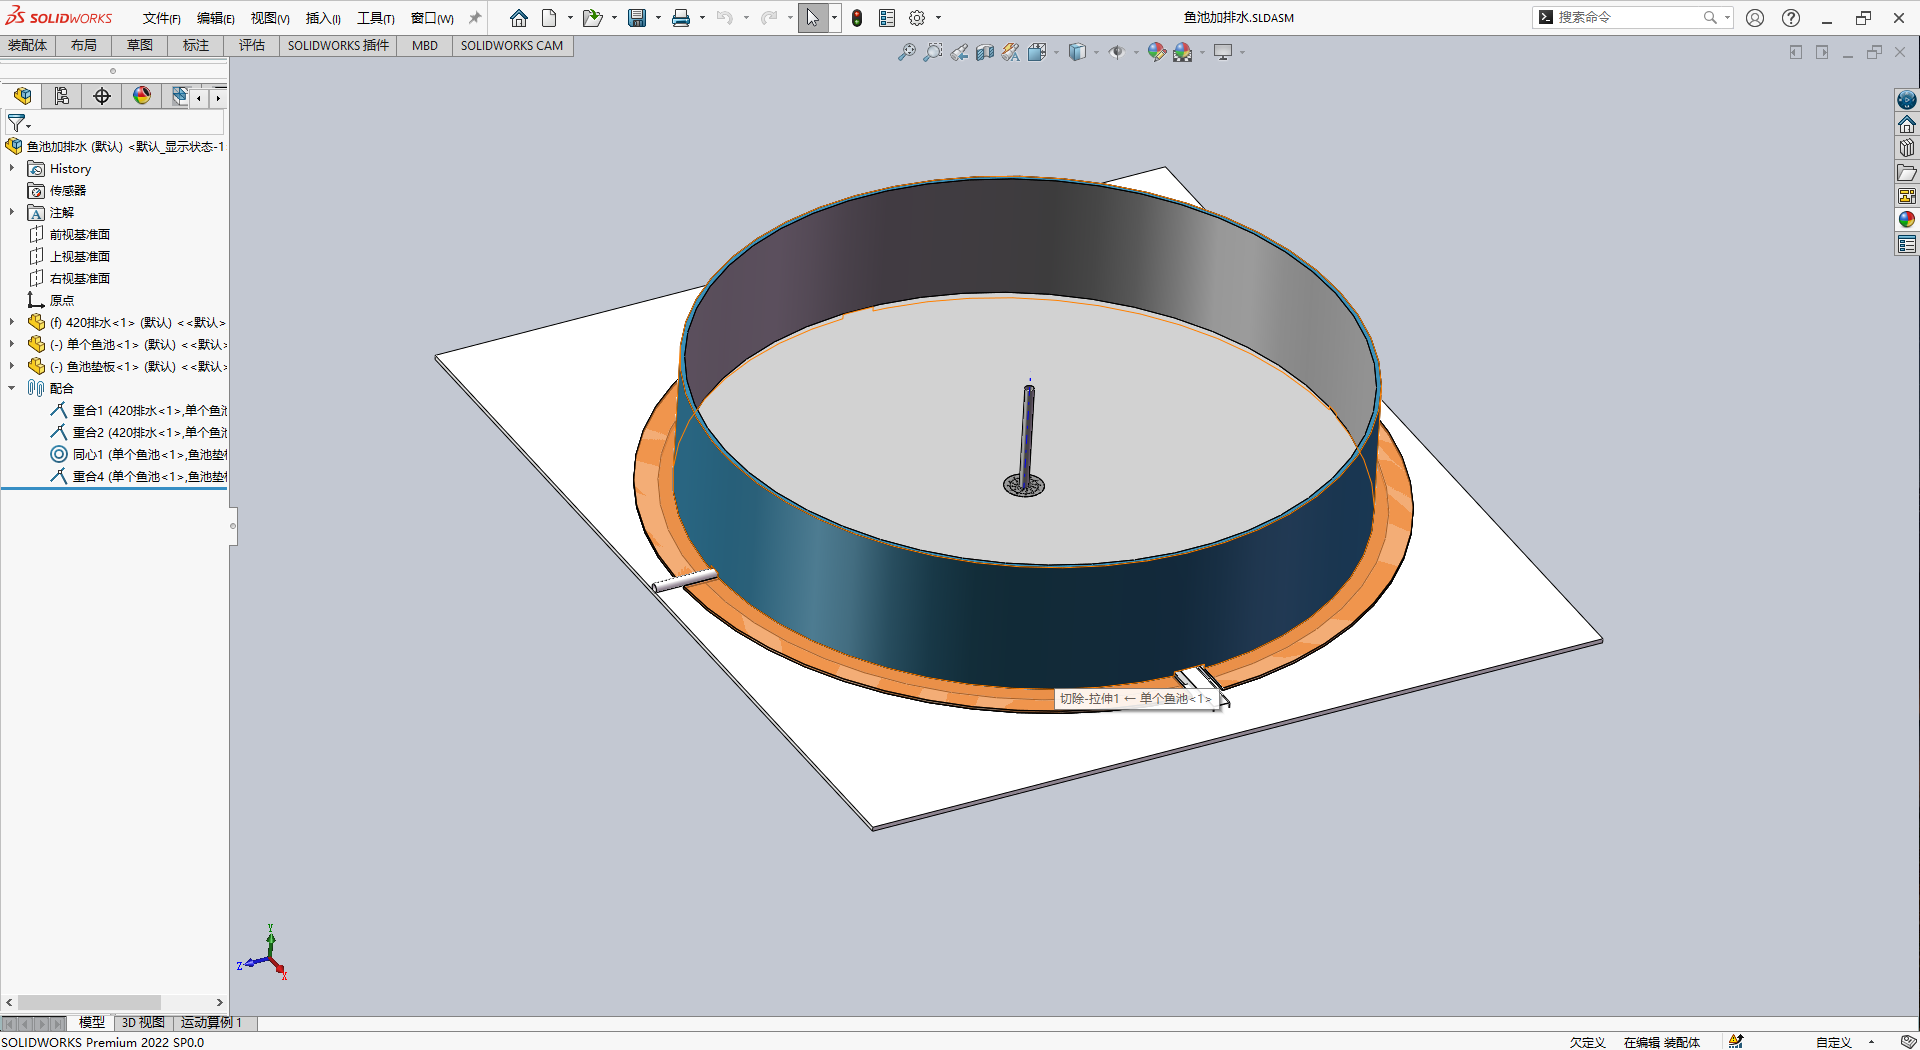Image resolution: width=1920 pixels, height=1050 pixels.
Task: Open the Save dropdown arrow
Action: pyautogui.click(x=658, y=18)
